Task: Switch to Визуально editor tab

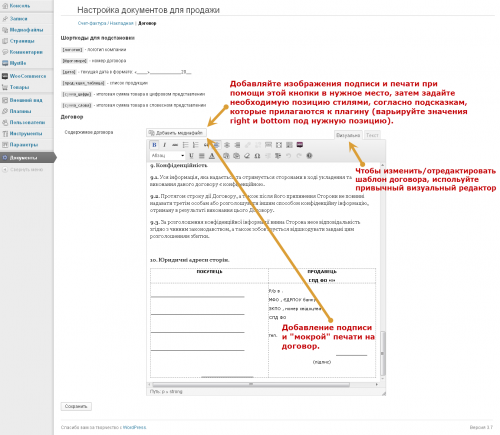Action: tap(348, 135)
